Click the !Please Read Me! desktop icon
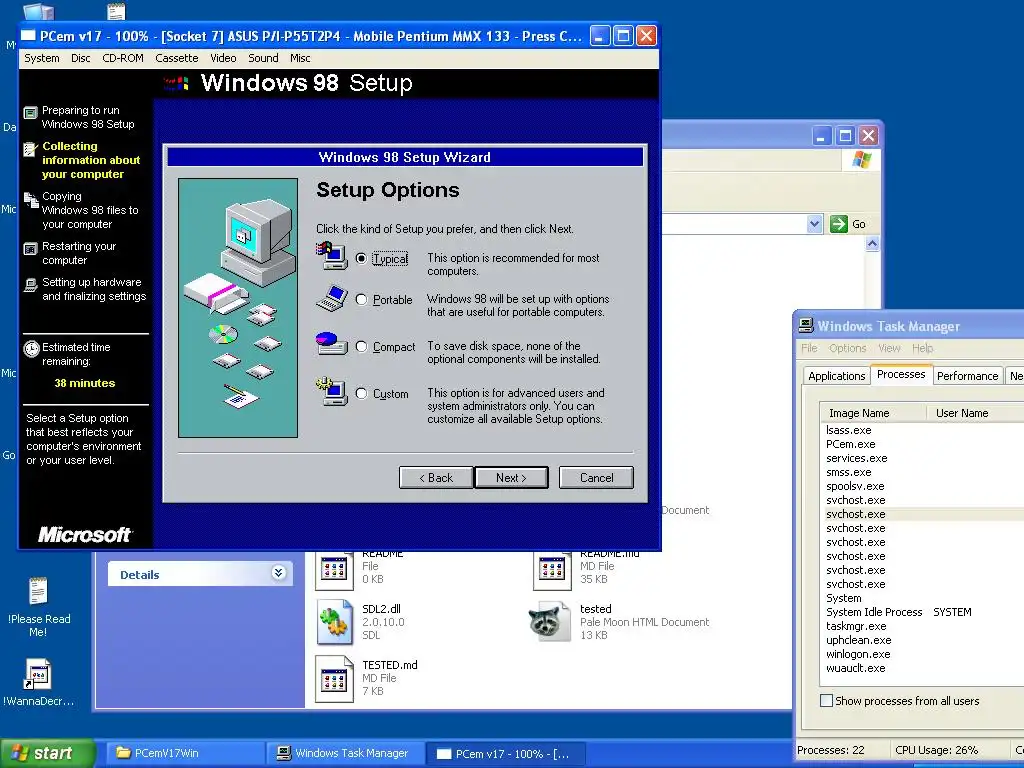The image size is (1024, 768). [x=39, y=592]
